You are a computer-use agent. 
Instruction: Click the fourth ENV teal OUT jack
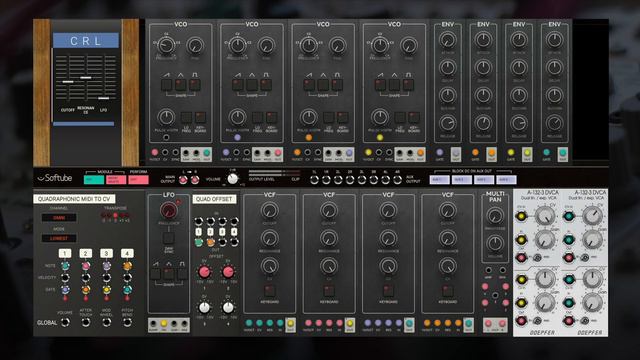click(563, 153)
